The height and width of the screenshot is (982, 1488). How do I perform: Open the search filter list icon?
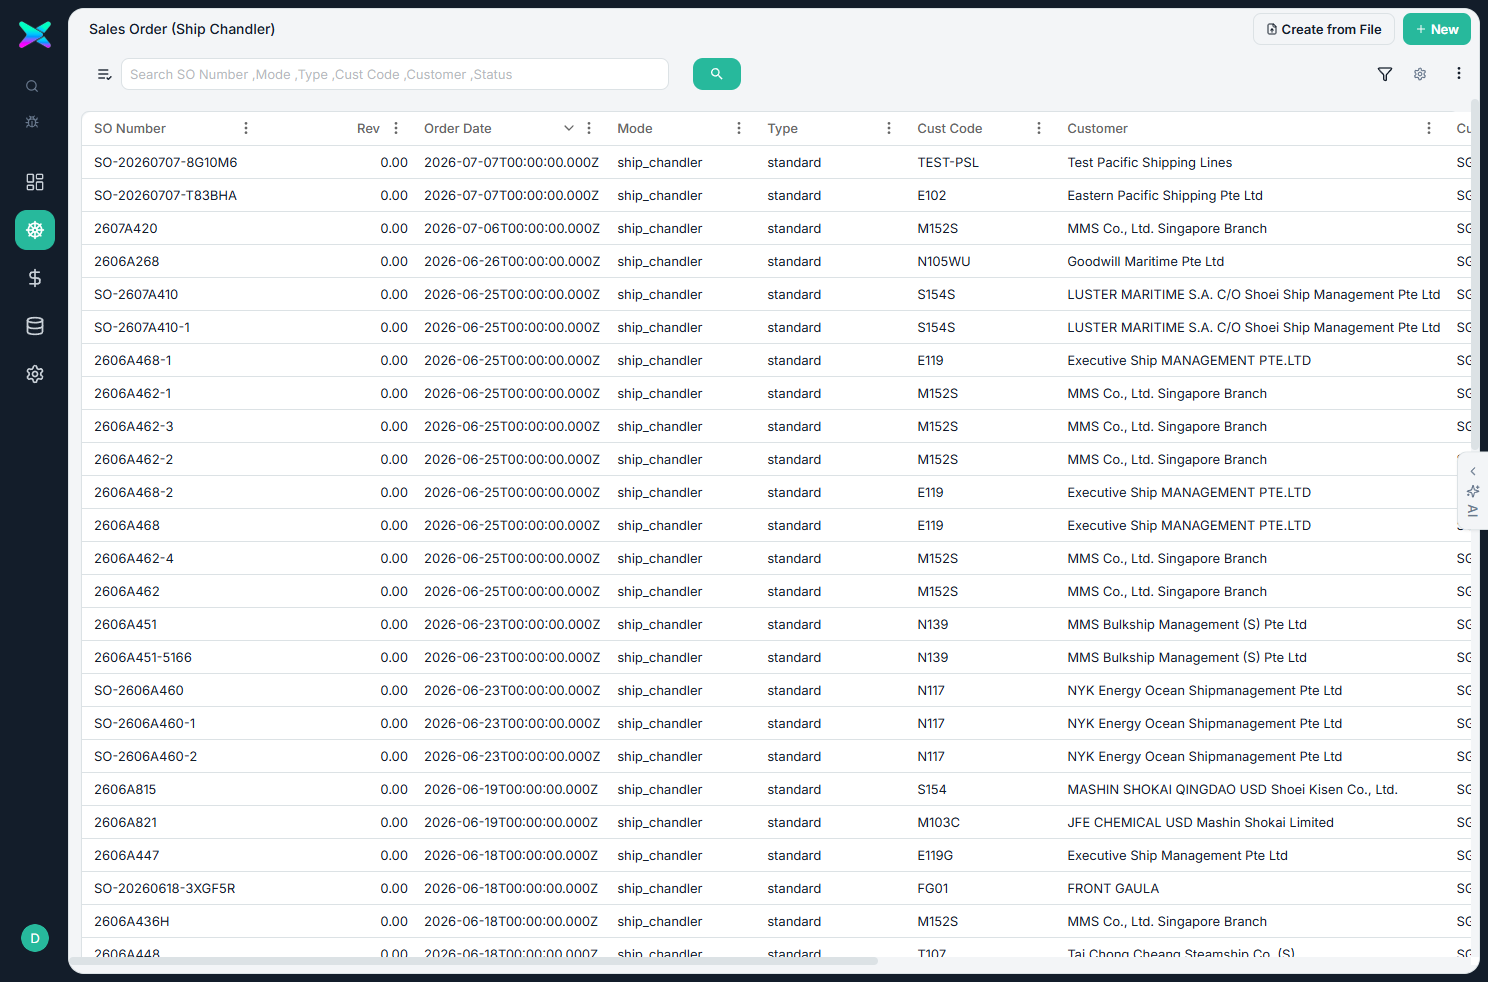(104, 74)
